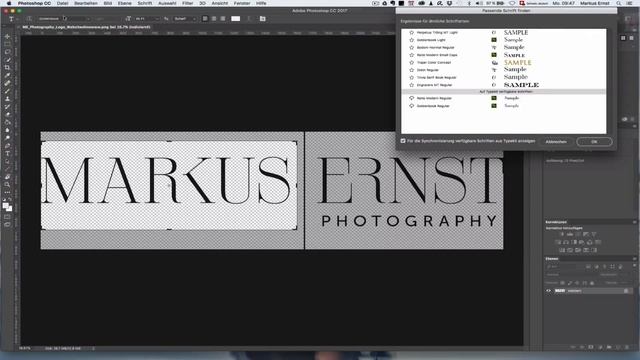Click the delete layer trash icon
The image size is (640, 360).
pos(627,347)
